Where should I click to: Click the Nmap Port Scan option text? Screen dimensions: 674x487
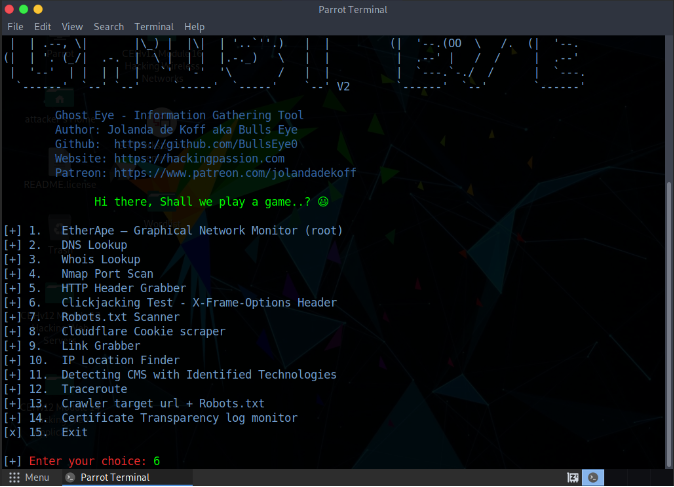[x=107, y=274]
